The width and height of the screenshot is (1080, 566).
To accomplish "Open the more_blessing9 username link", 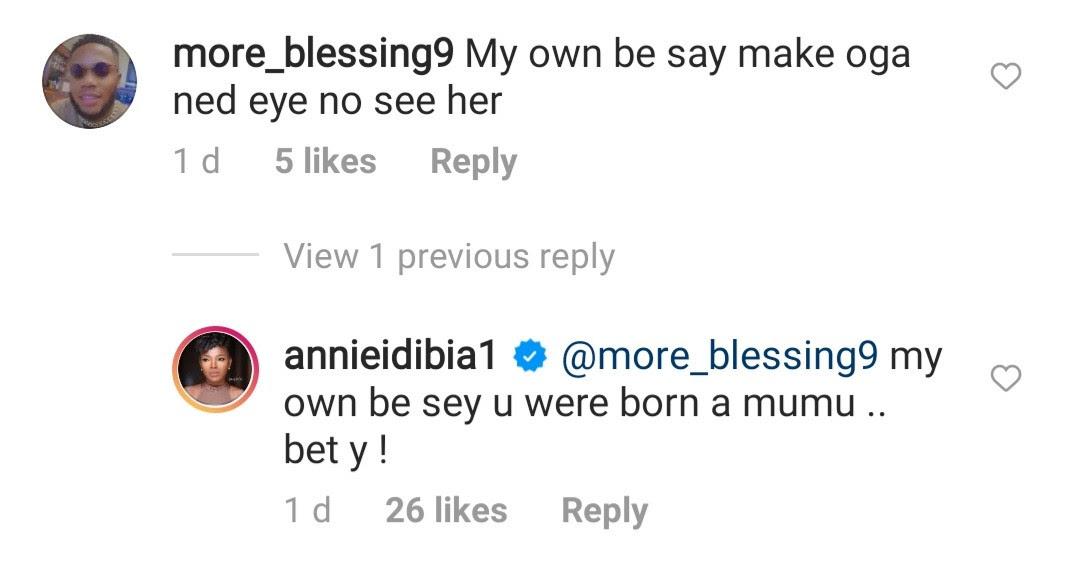I will (314, 54).
